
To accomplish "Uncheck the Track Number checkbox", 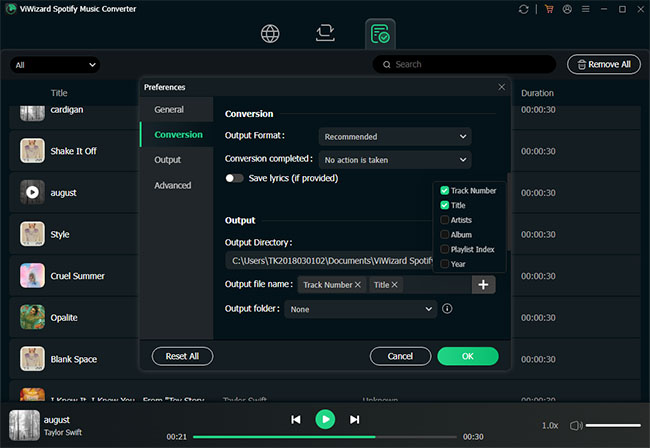I will [444, 191].
